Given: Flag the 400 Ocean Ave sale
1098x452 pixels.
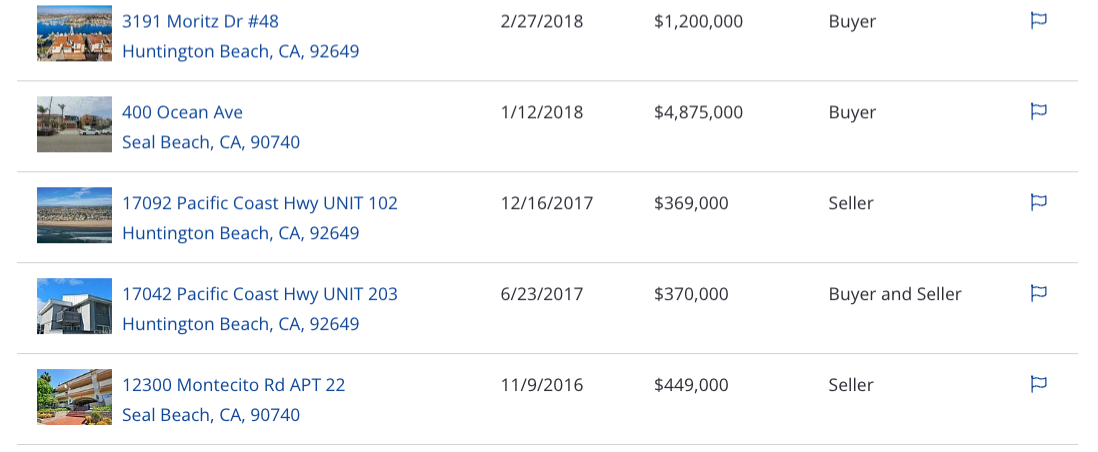Looking at the screenshot, I should point(1038,111).
